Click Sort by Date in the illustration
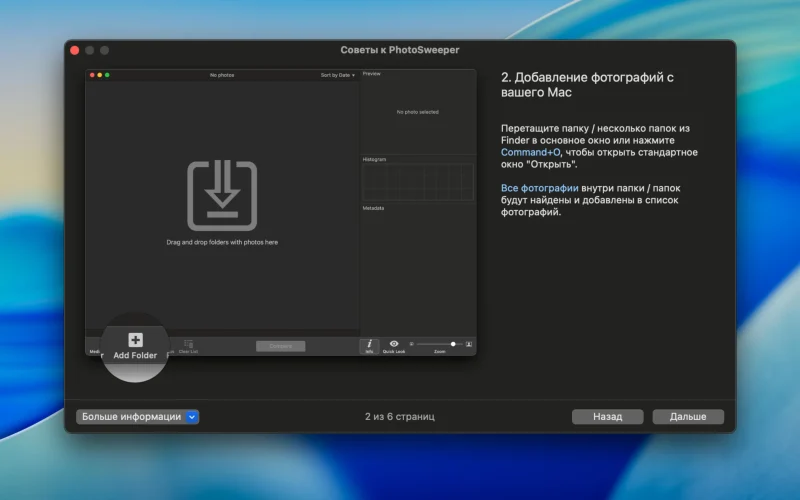The height and width of the screenshot is (500, 800). point(337,75)
